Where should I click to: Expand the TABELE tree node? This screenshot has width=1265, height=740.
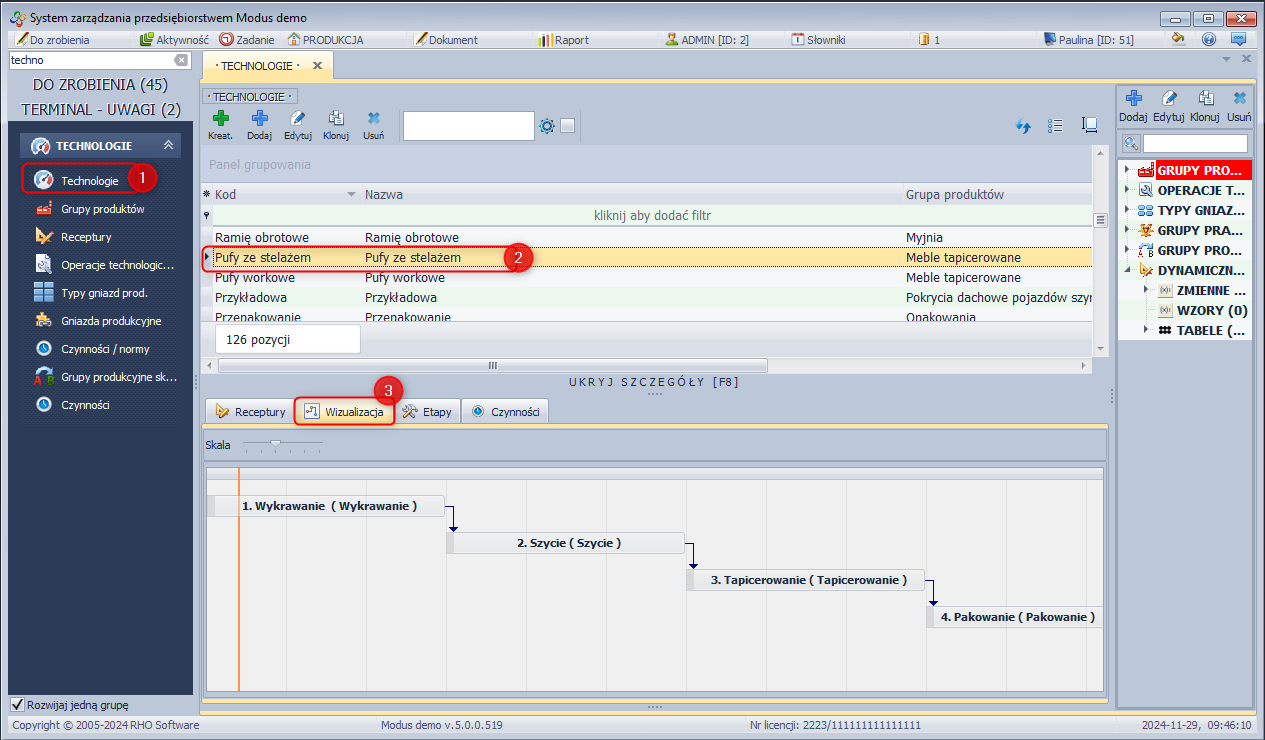(x=1146, y=330)
